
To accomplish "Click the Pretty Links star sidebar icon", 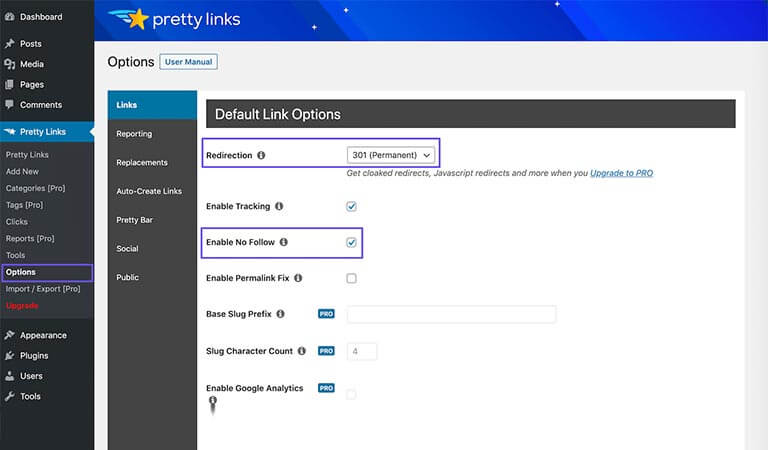I will [9, 132].
